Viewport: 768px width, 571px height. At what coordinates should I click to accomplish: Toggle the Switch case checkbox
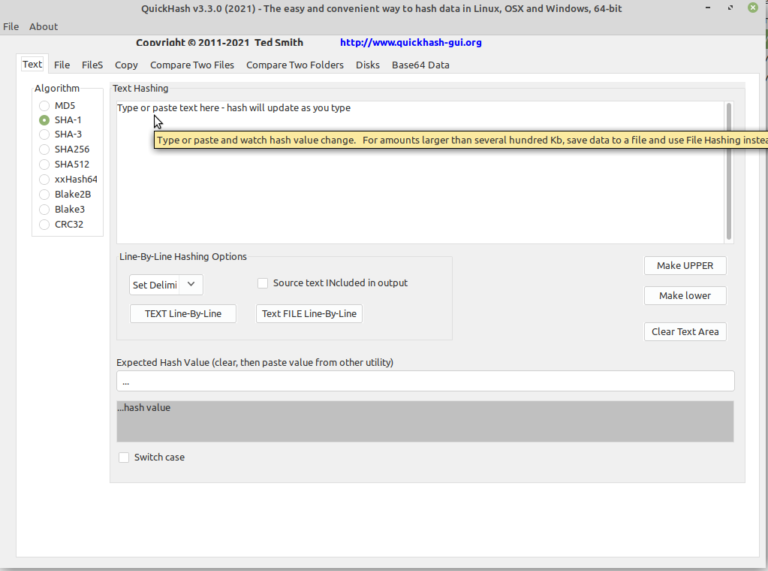coord(124,457)
